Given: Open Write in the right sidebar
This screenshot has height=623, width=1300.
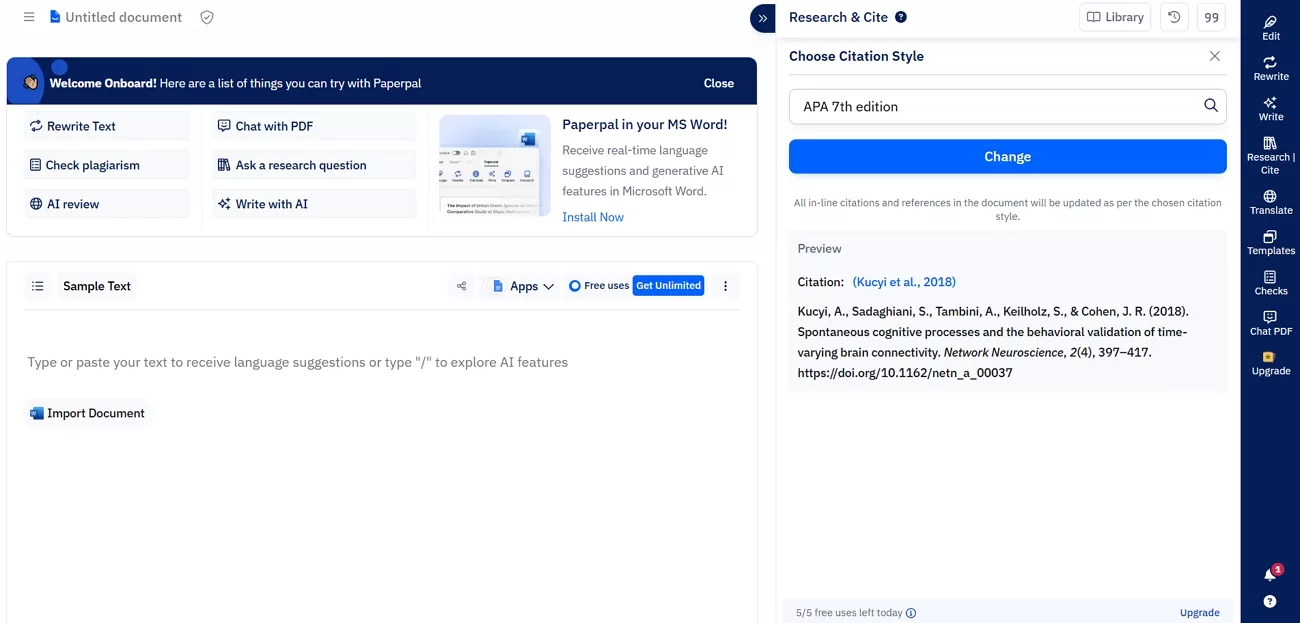Looking at the screenshot, I should [x=1270, y=109].
